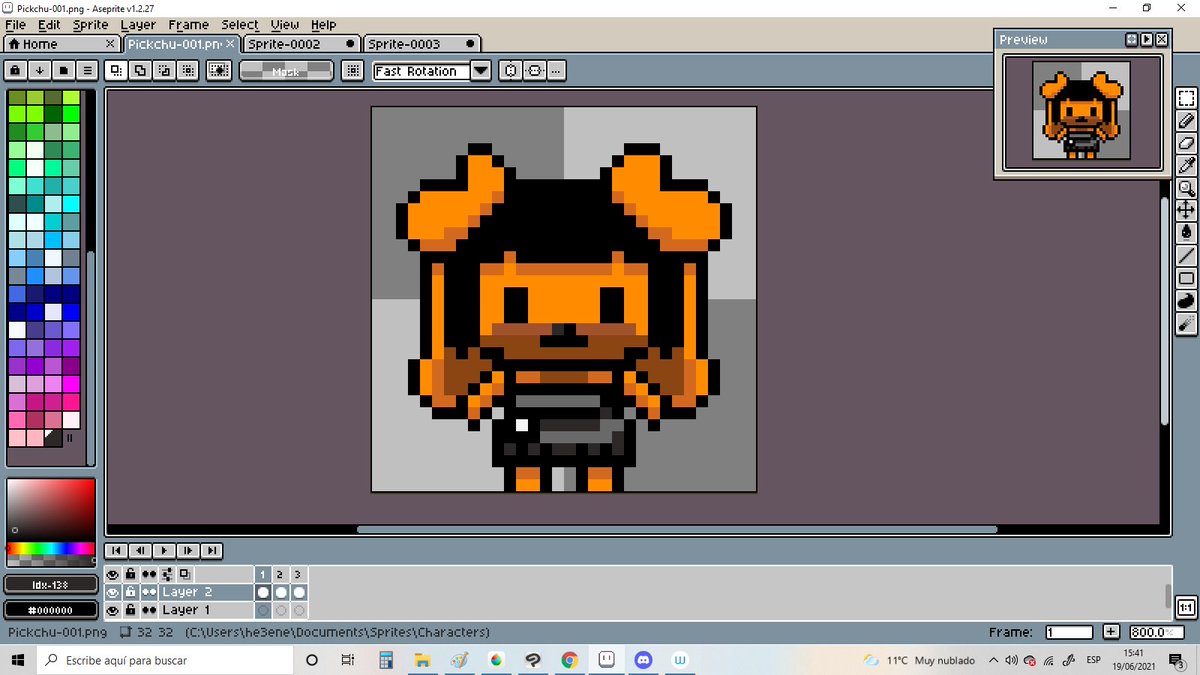1200x675 pixels.
Task: Select the Eraser tool
Action: click(x=1186, y=143)
